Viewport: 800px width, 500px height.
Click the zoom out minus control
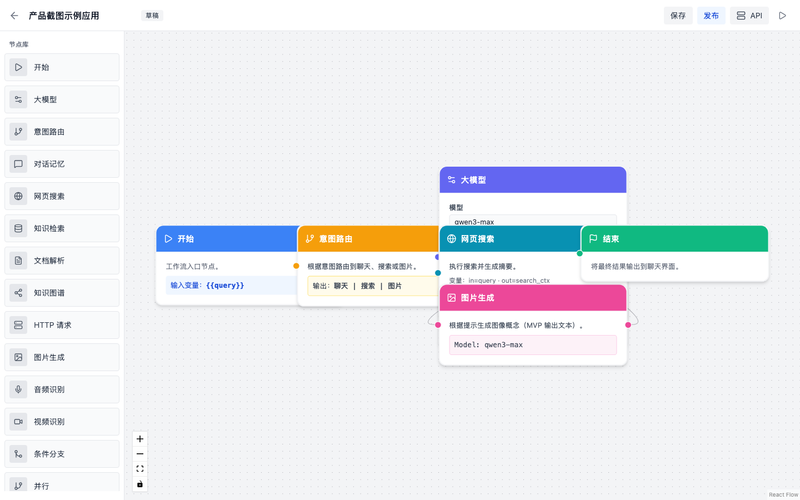click(x=140, y=454)
